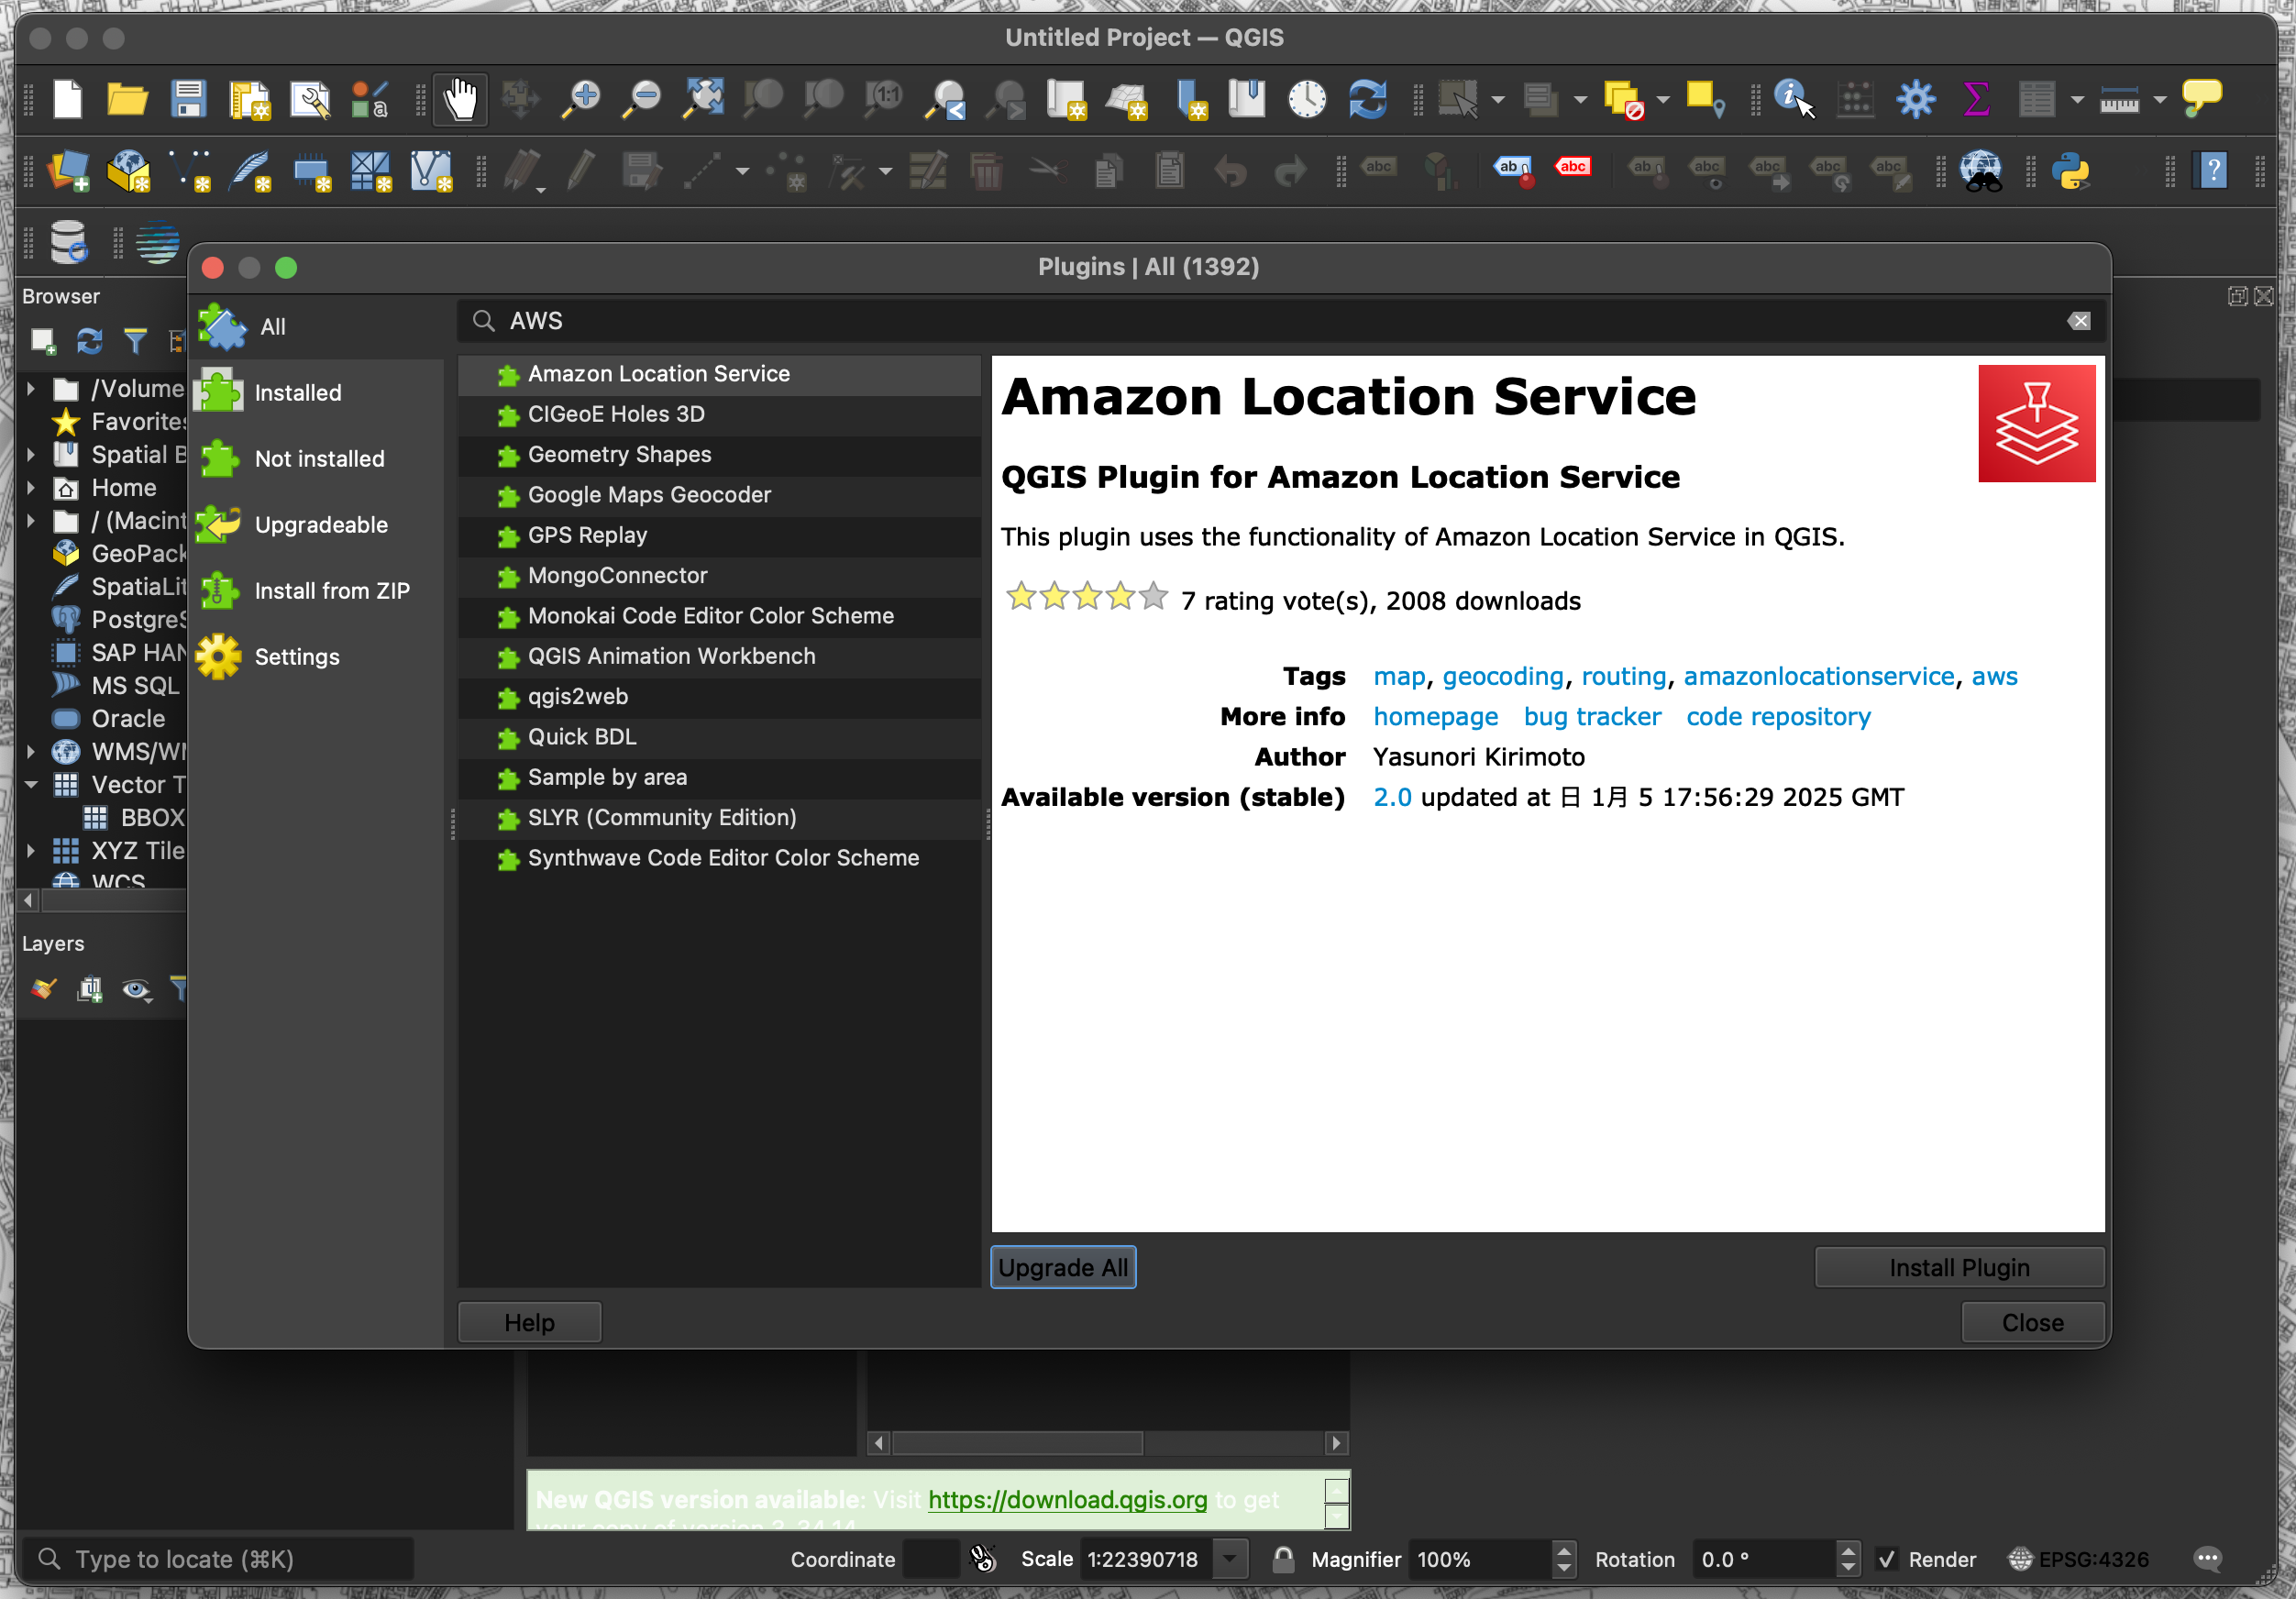This screenshot has height=1599, width=2296.
Task: Open Data Source Manager icon
Action: 68,171
